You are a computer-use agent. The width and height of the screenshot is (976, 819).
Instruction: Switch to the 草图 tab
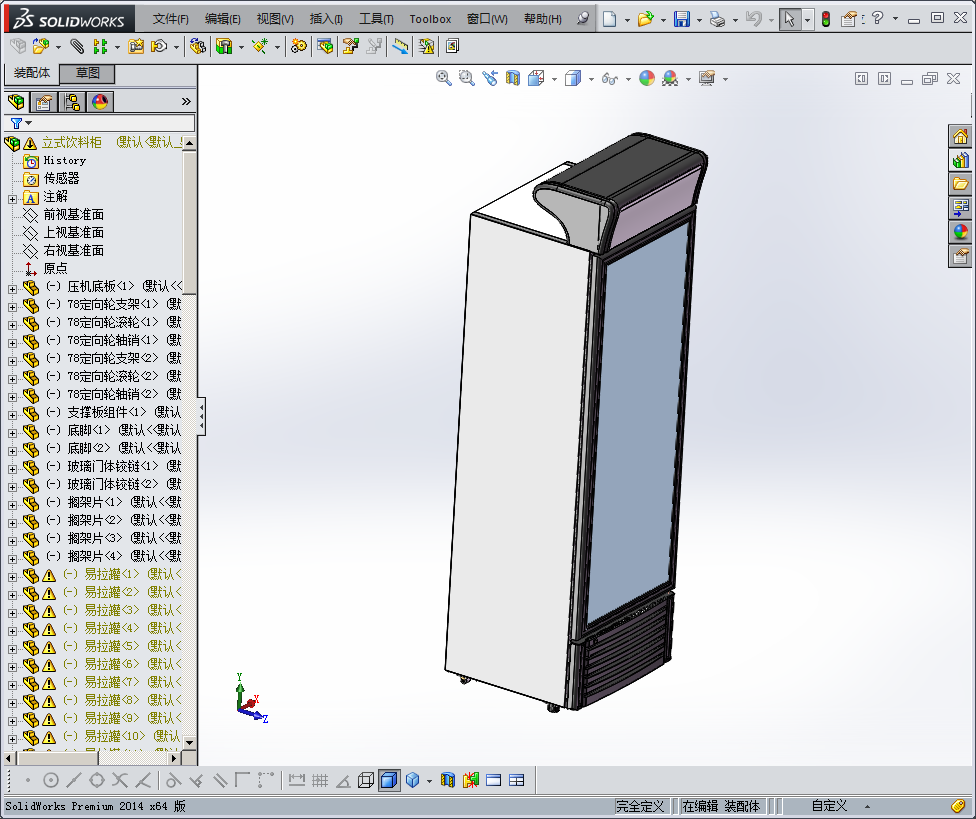tap(88, 73)
